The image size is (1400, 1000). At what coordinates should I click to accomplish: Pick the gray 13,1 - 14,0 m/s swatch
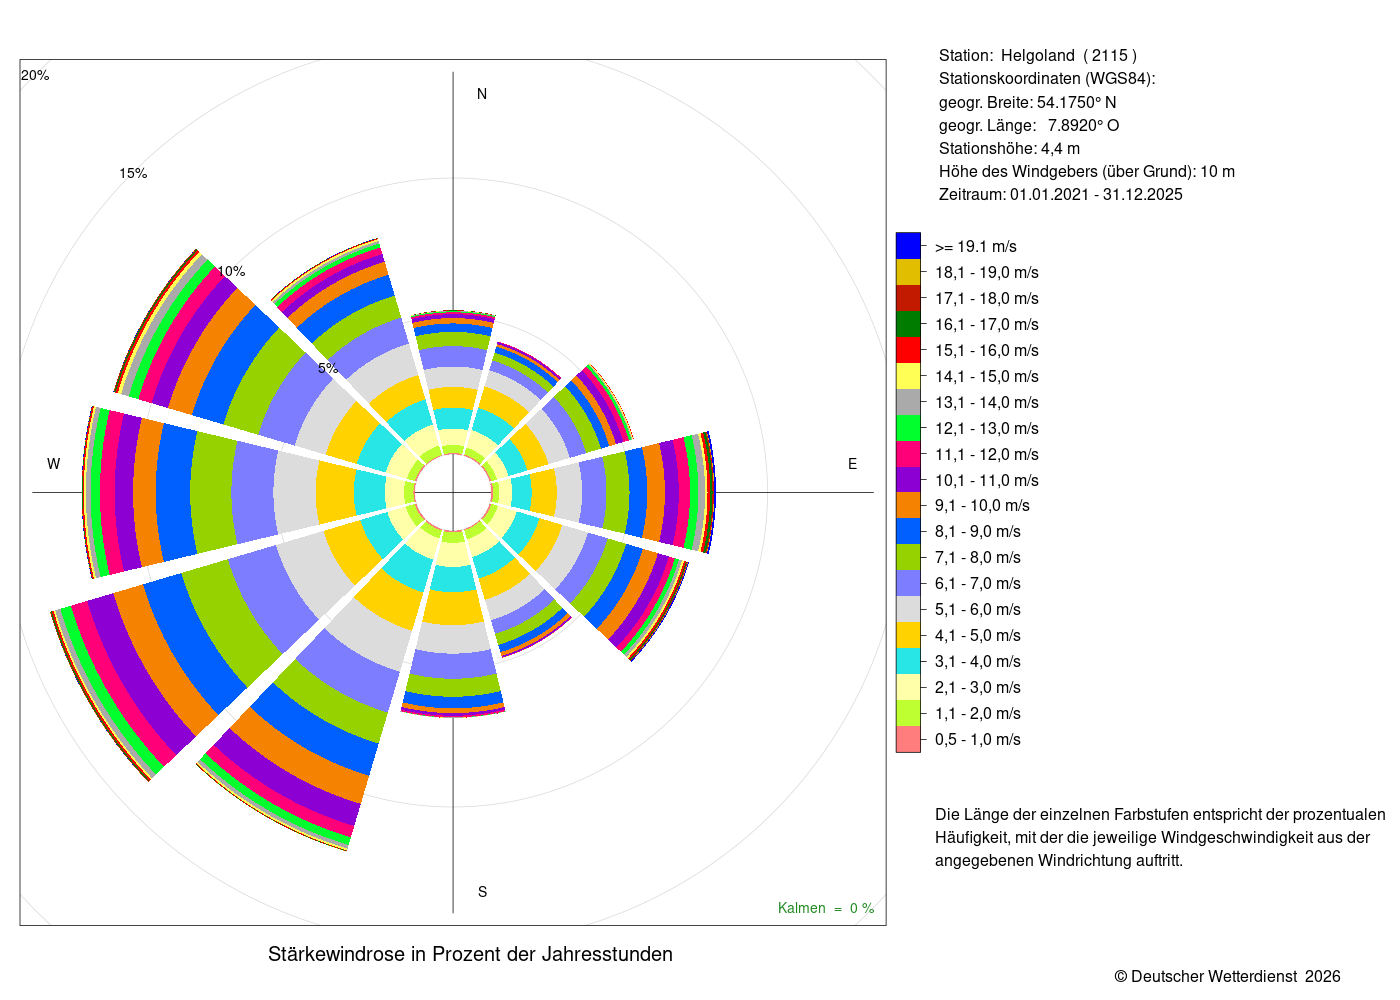coord(908,402)
